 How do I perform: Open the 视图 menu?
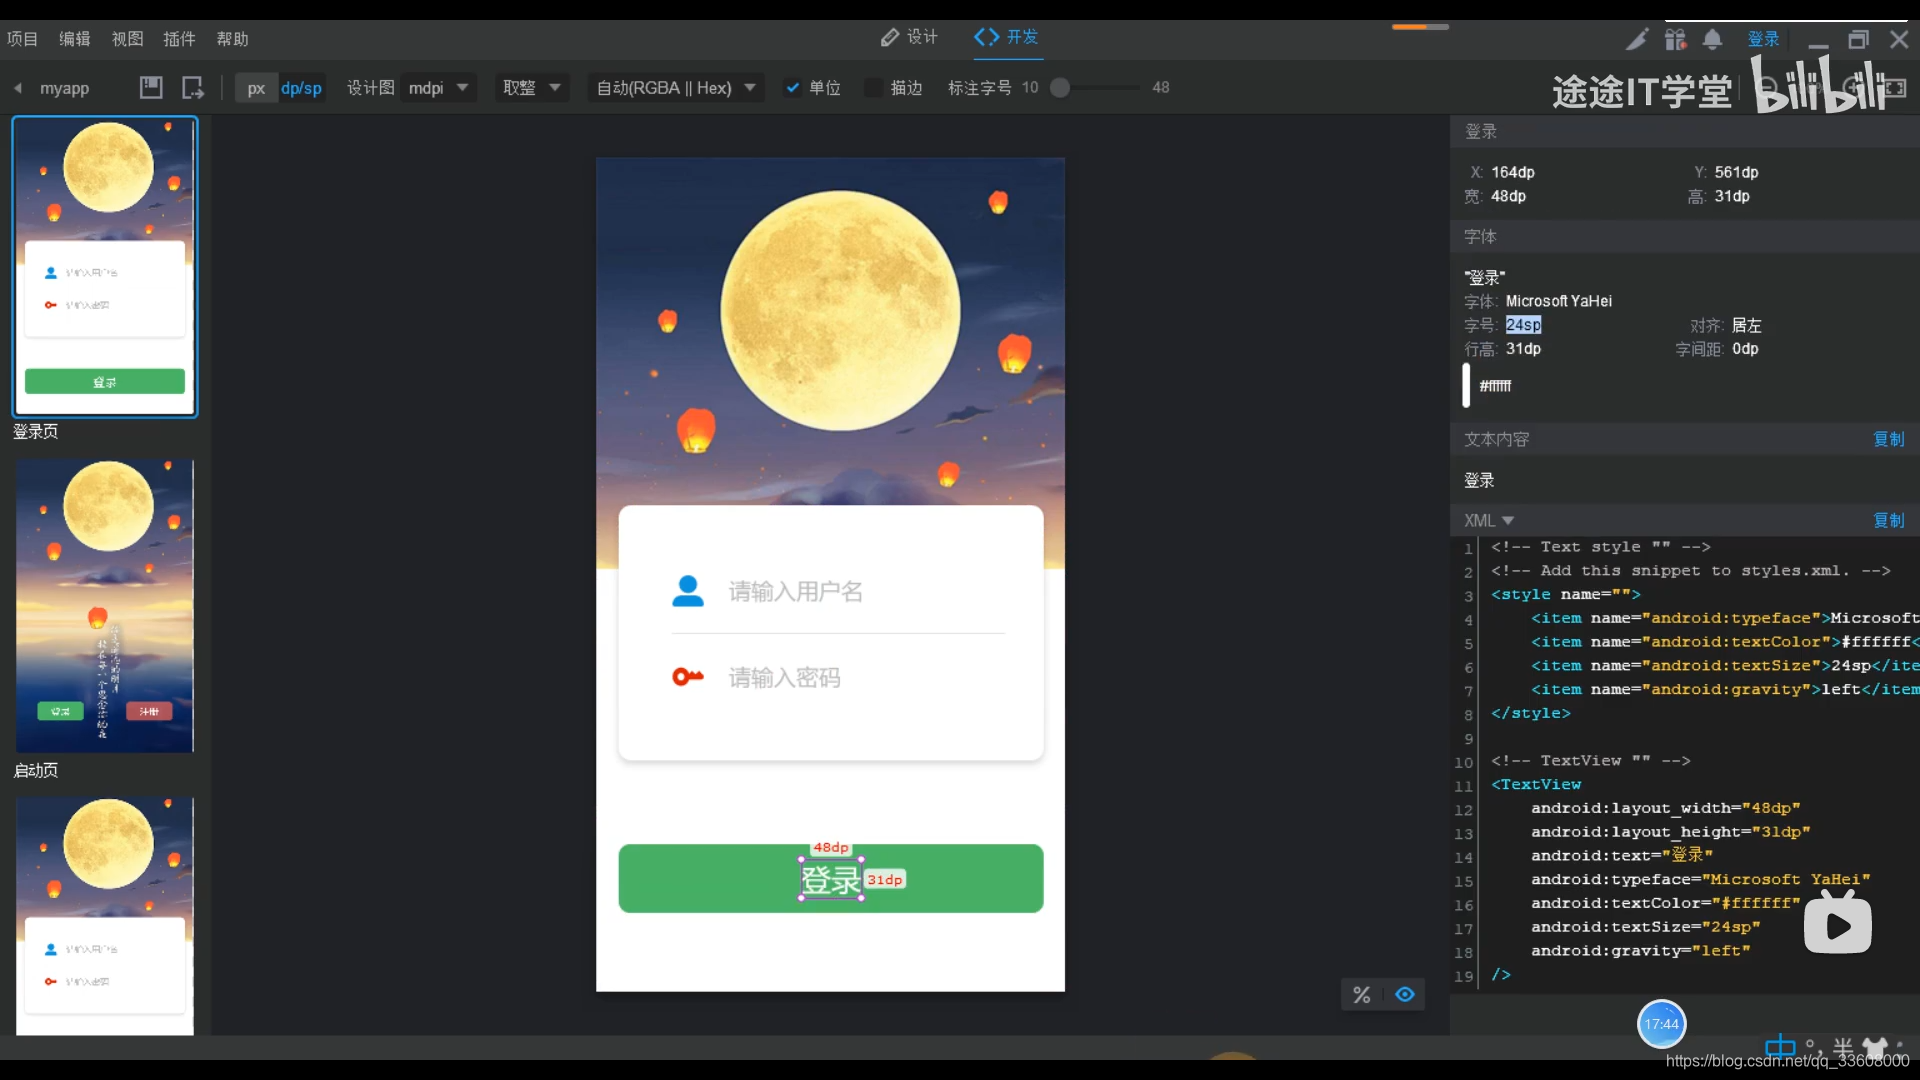[x=127, y=39]
